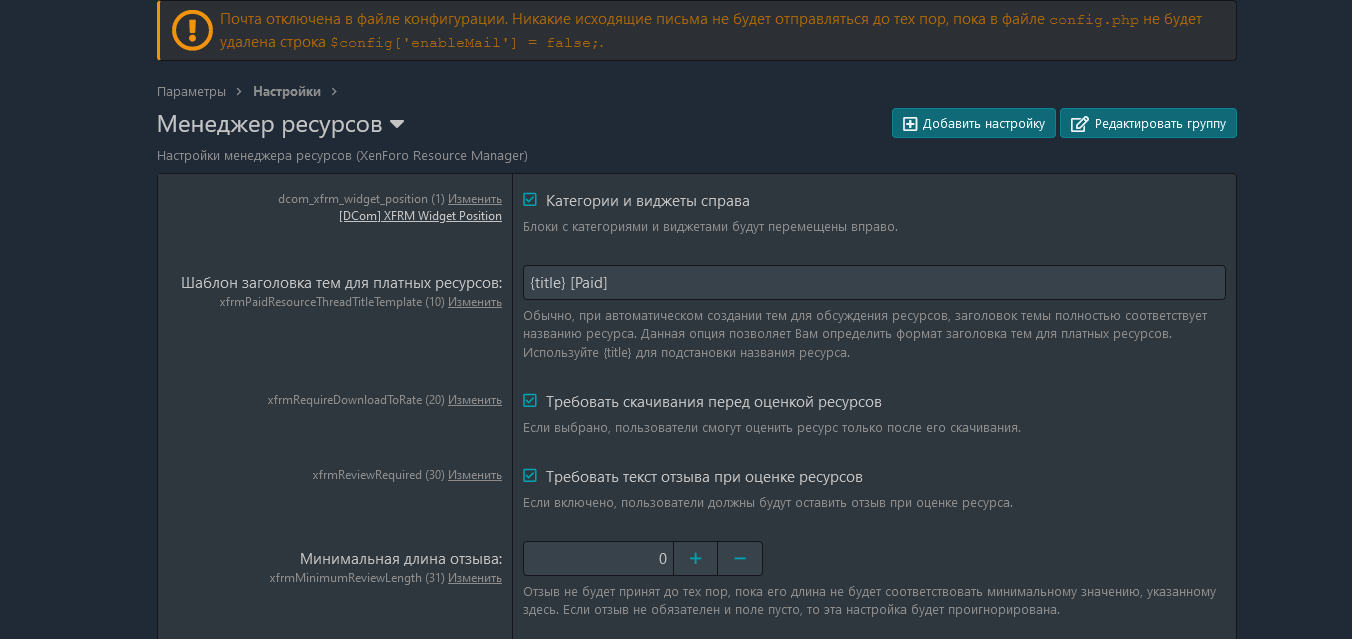Open 'Настройки' breadcrumb item

click(287, 92)
